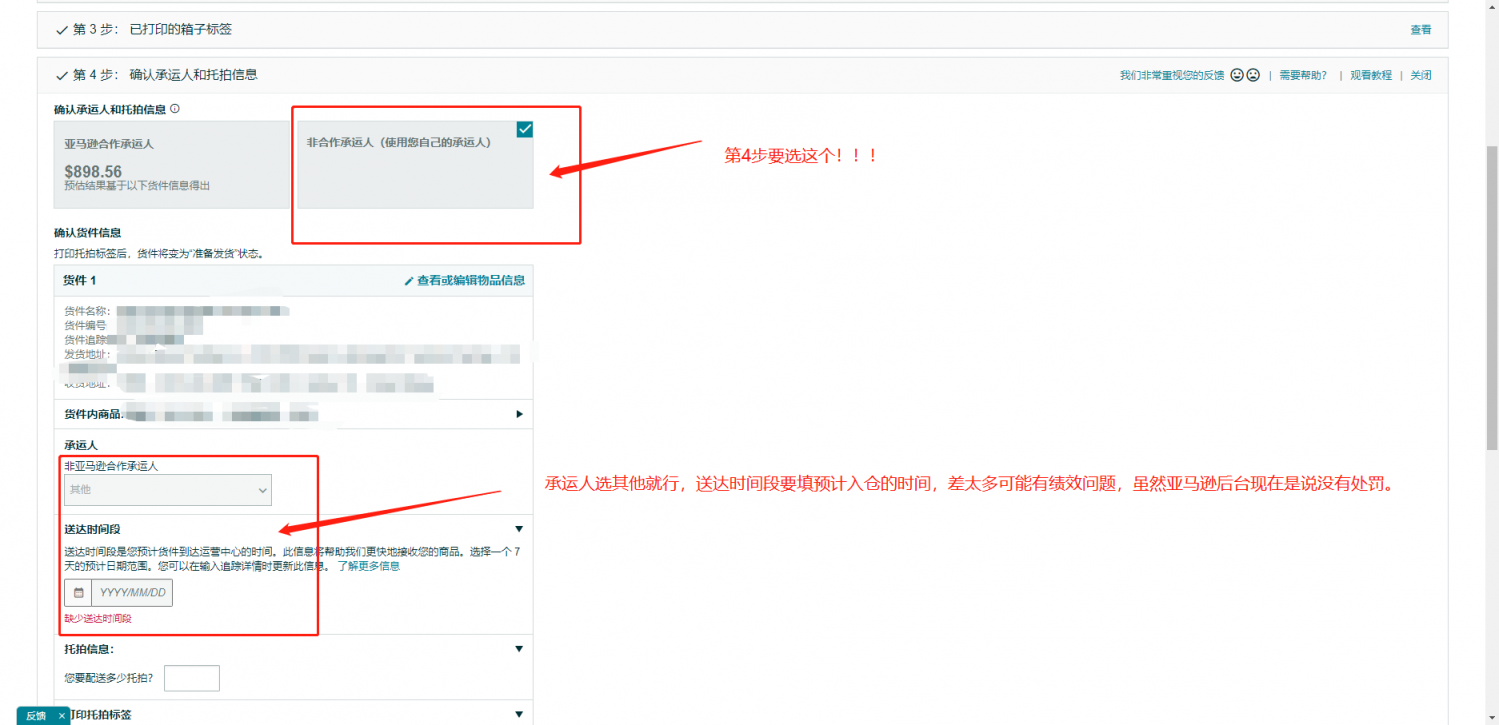
Task: Open the 需要帮助? link
Action: [x=1304, y=75]
